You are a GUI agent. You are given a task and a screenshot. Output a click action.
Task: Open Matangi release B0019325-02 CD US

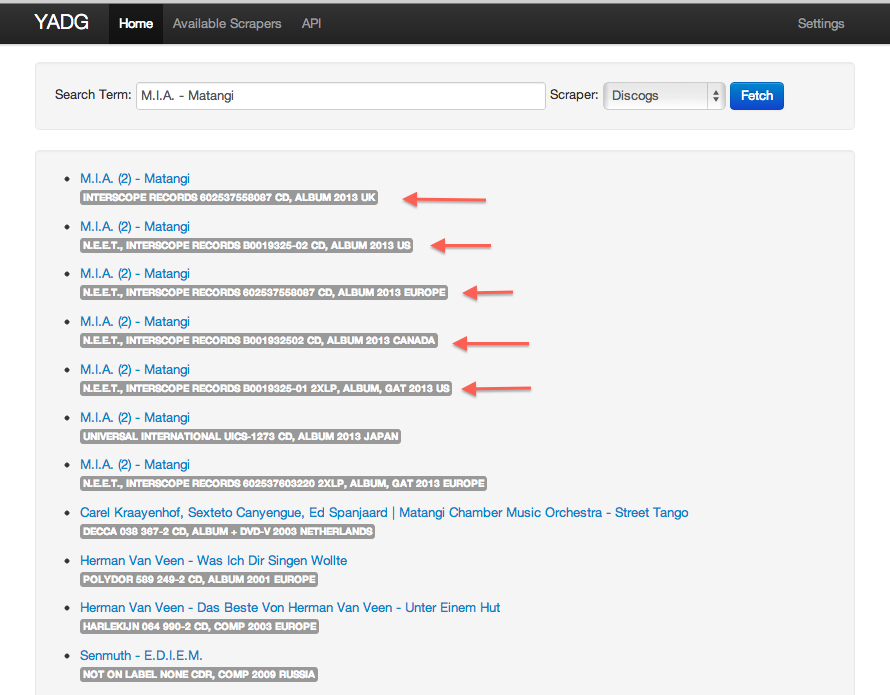tap(135, 227)
